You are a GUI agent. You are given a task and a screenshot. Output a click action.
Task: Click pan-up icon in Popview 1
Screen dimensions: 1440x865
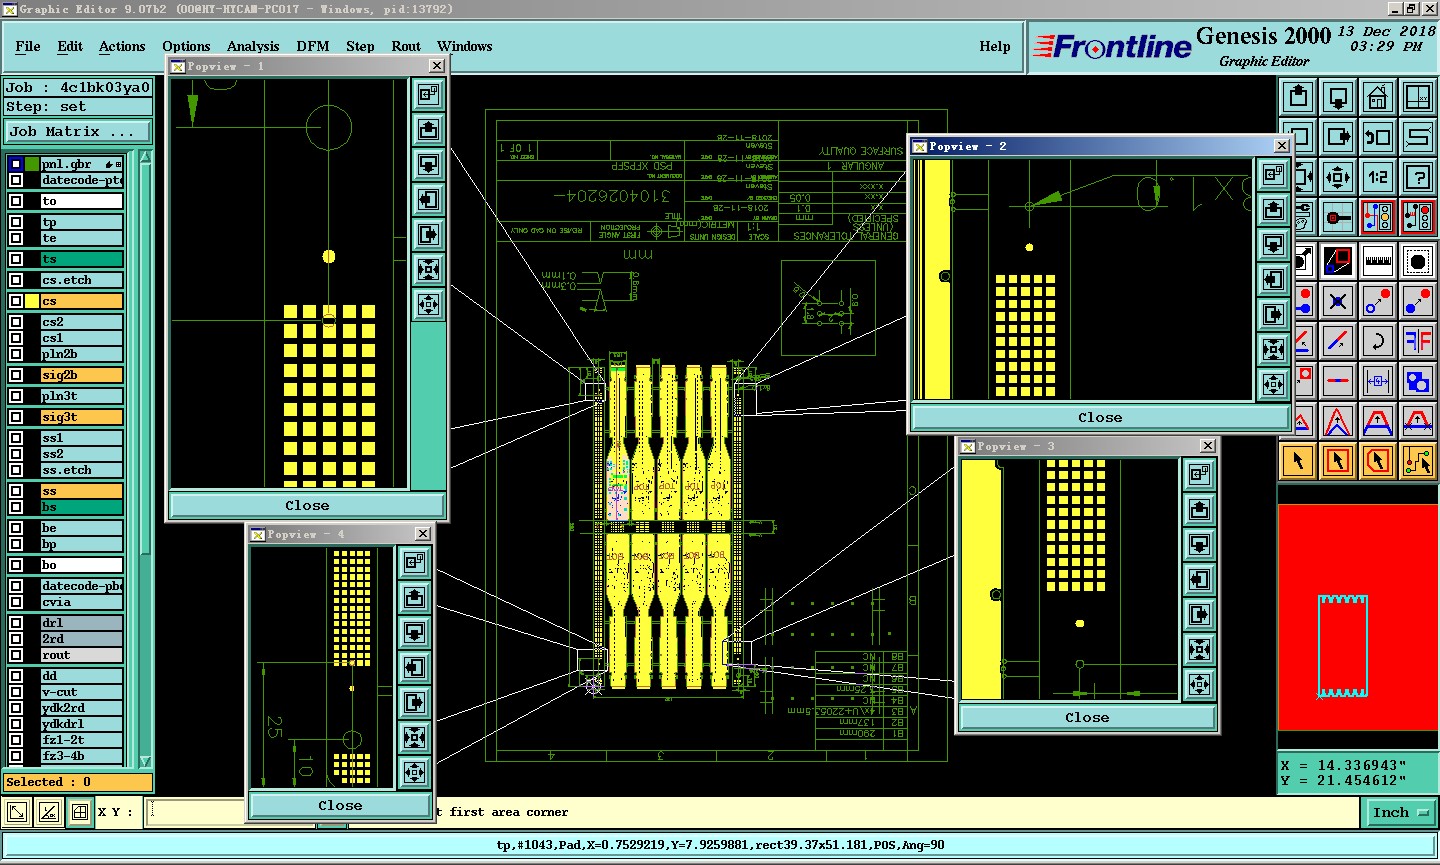coord(428,129)
